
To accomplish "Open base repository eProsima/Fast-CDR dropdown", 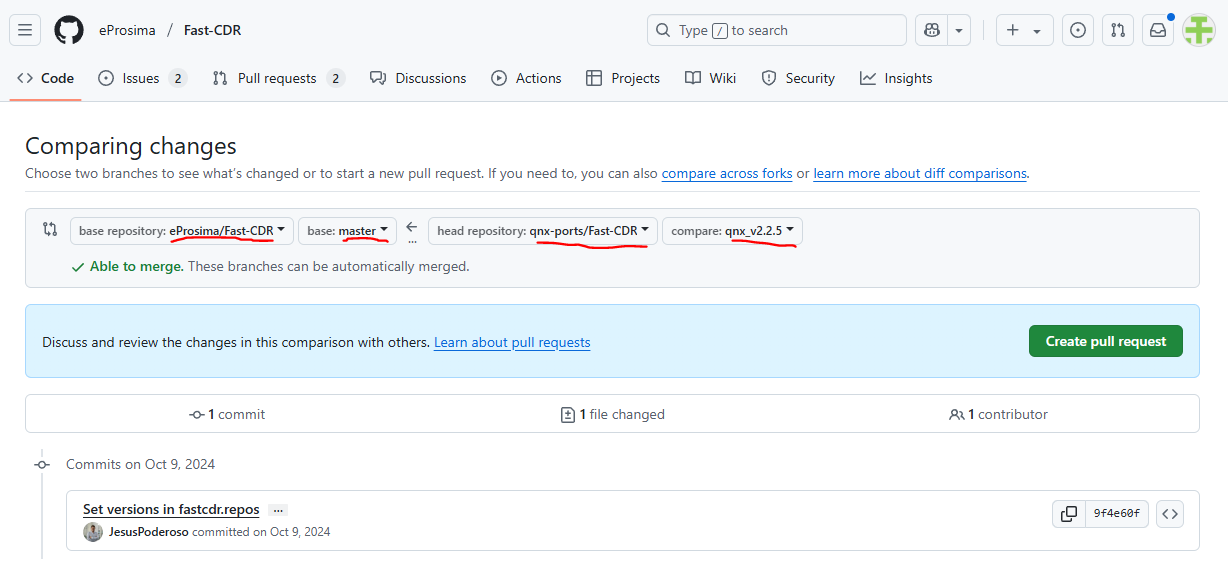I will (182, 231).
